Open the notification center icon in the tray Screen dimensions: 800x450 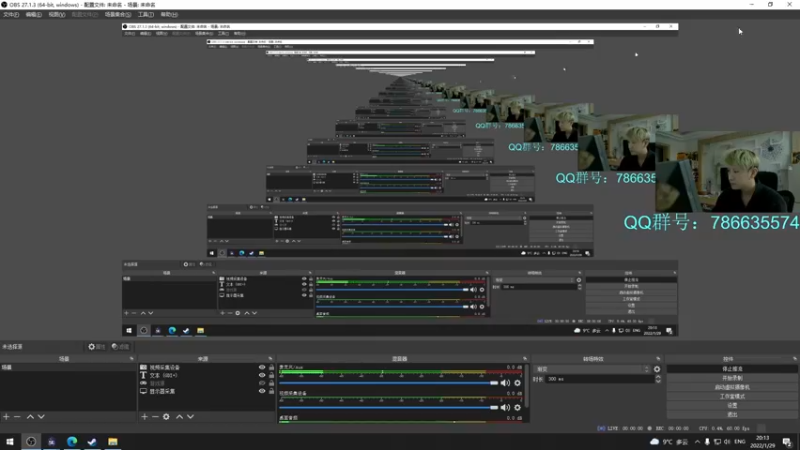pos(787,442)
